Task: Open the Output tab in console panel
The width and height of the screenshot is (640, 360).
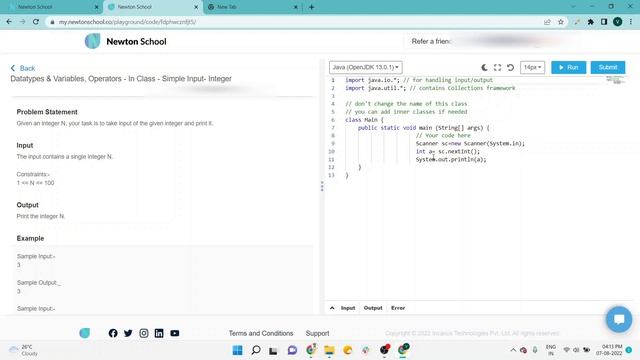Action: click(x=373, y=308)
